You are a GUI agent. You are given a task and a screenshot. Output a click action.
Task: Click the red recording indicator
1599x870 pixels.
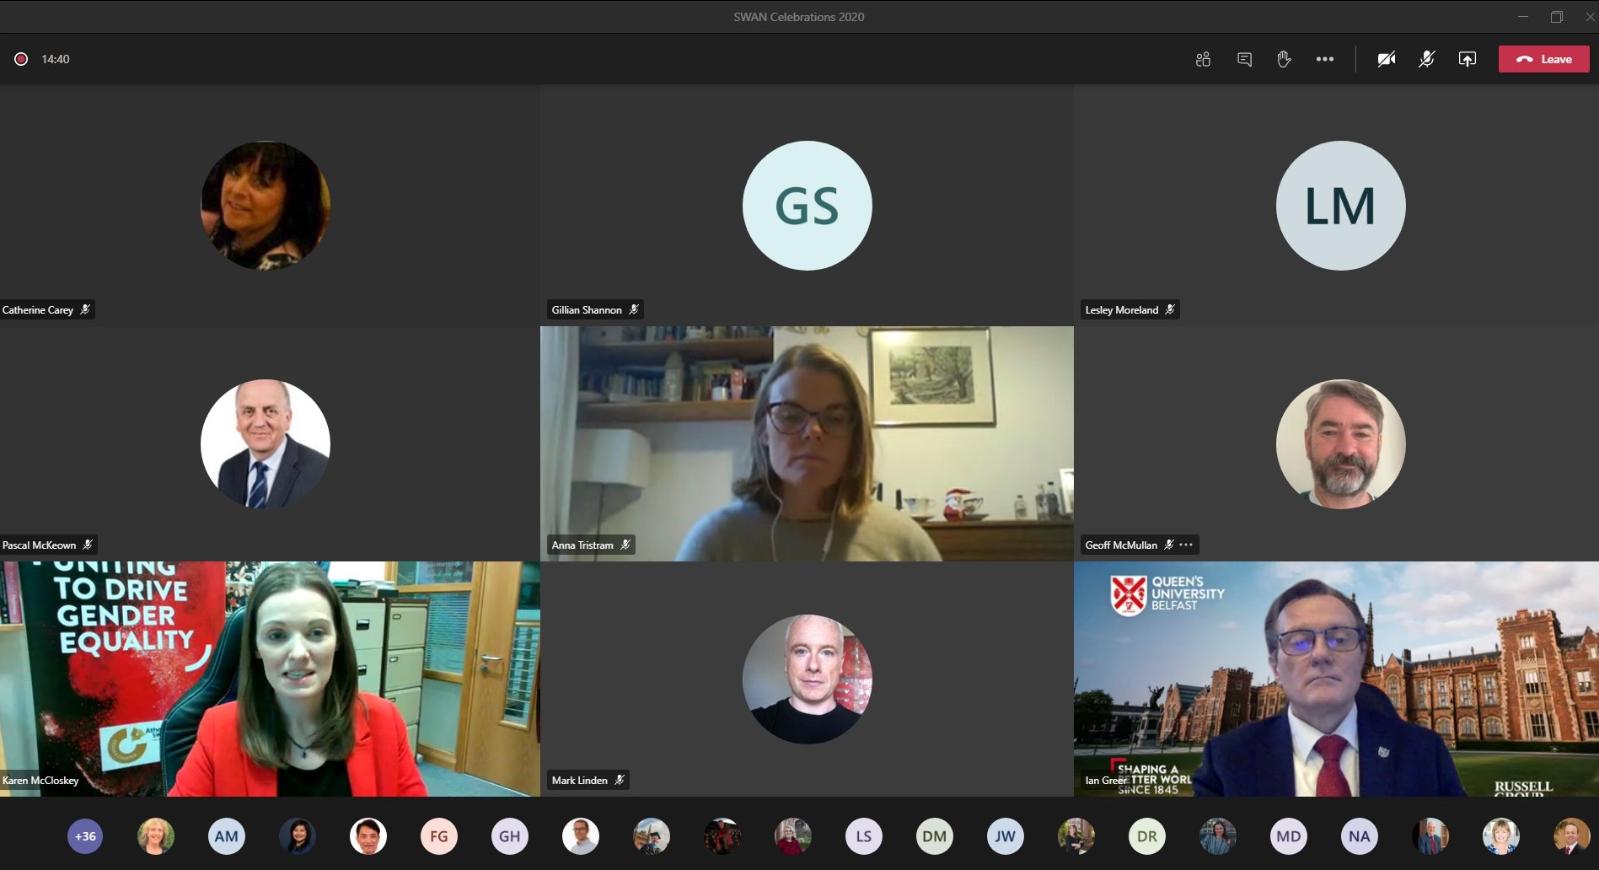[x=21, y=60]
